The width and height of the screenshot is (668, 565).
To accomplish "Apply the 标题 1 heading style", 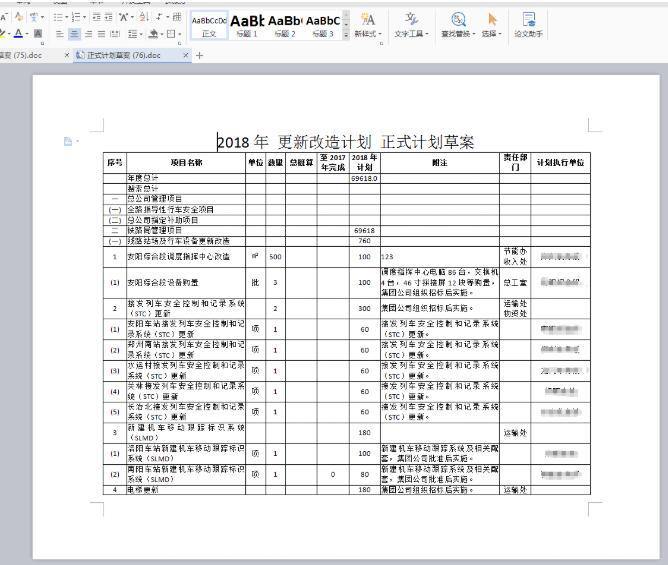I will pyautogui.click(x=246, y=24).
